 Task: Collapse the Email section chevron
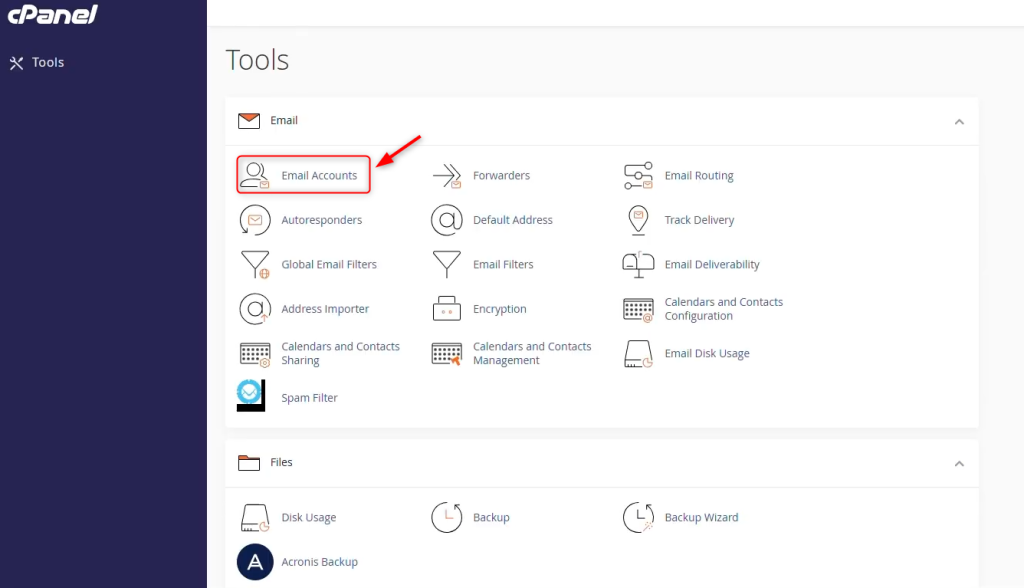click(959, 121)
